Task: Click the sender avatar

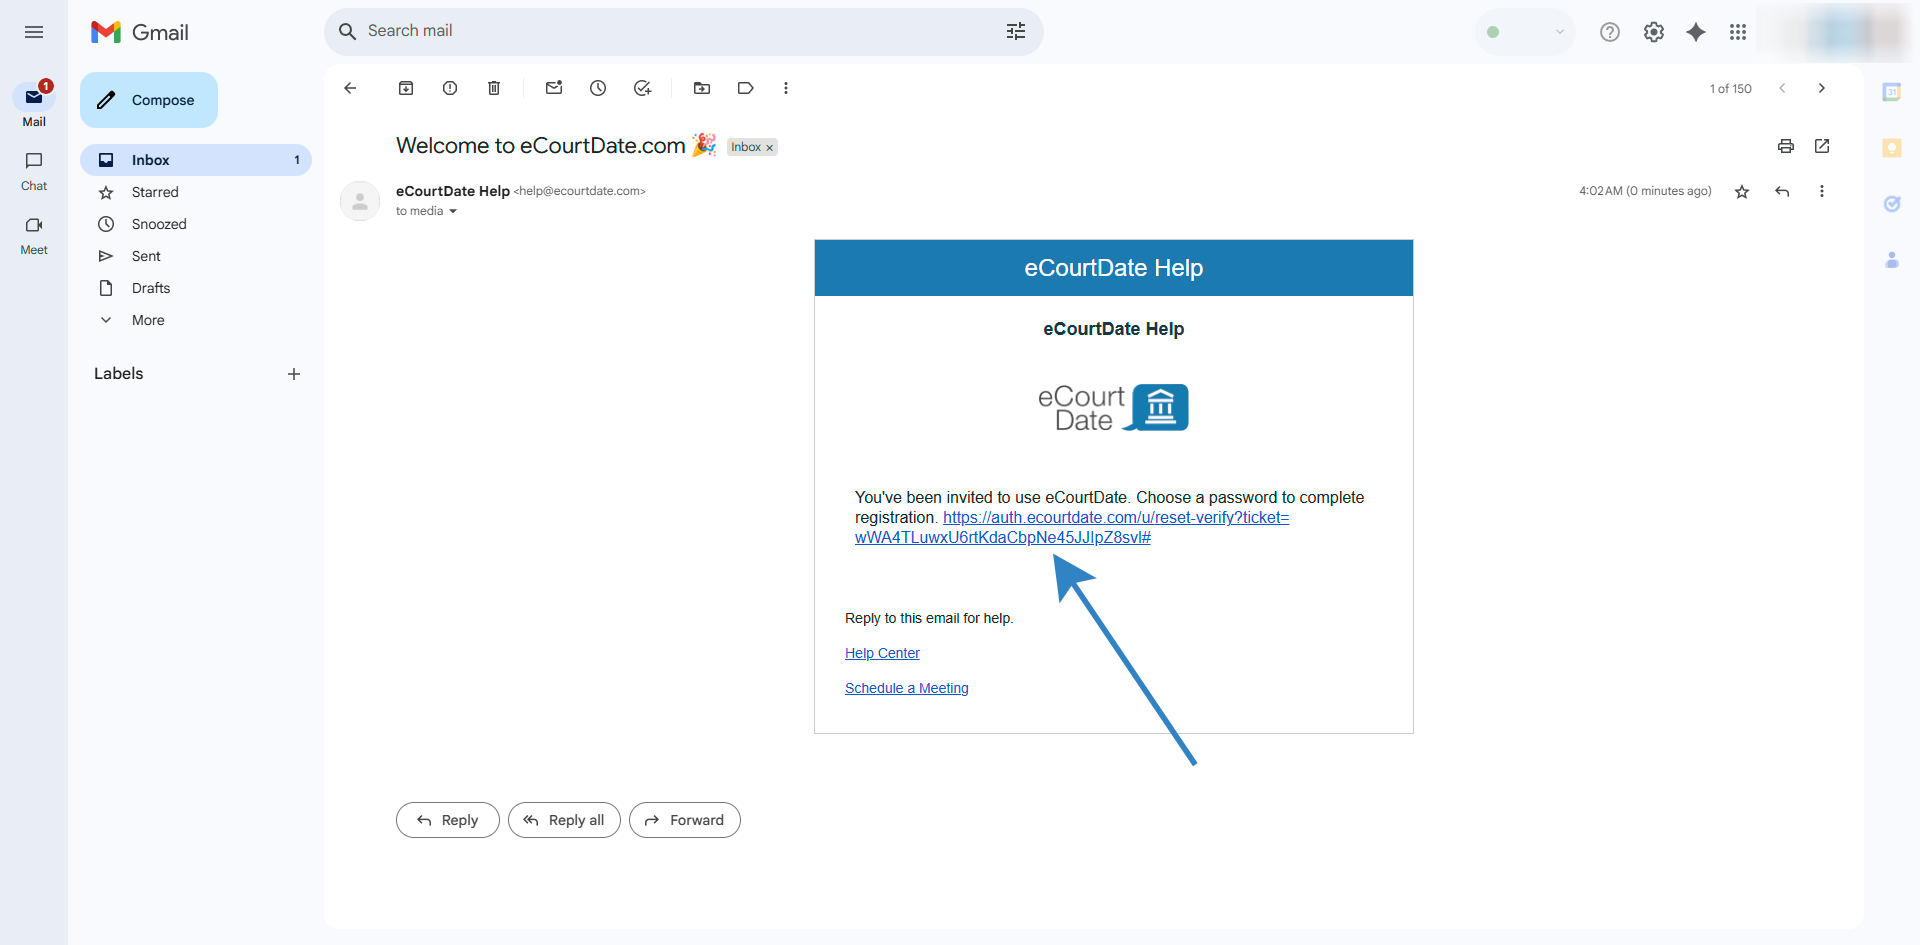Action: tap(360, 201)
